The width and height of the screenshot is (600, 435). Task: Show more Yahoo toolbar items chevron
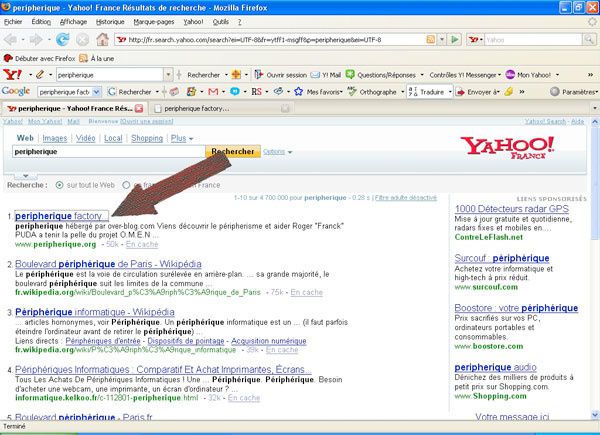point(590,75)
